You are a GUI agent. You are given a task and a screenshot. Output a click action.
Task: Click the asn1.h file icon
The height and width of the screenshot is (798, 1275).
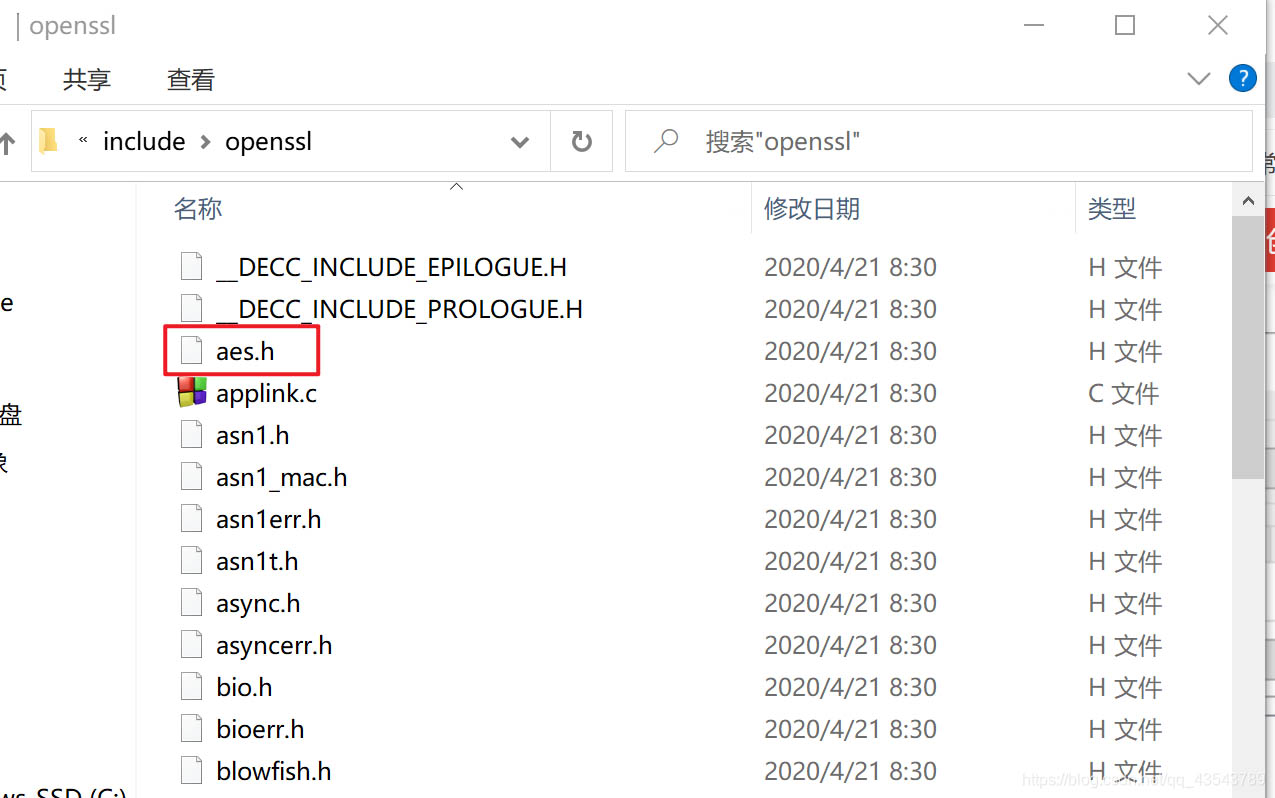pyautogui.click(x=191, y=435)
